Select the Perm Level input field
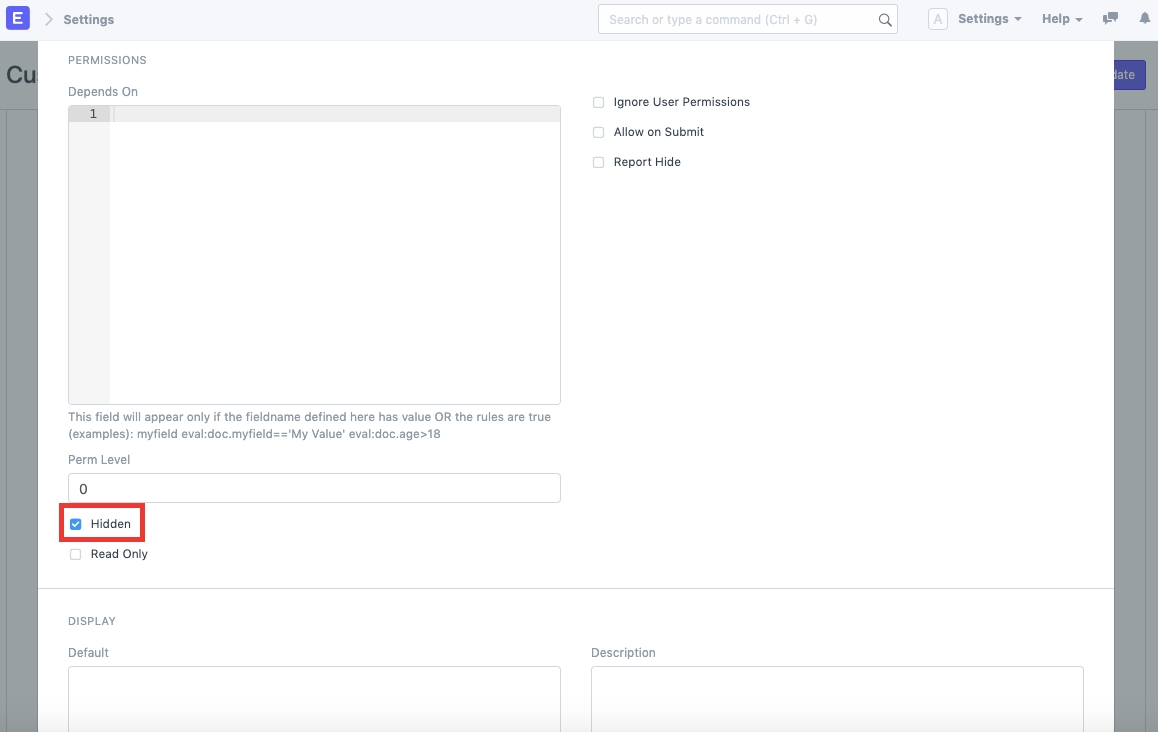 point(314,488)
